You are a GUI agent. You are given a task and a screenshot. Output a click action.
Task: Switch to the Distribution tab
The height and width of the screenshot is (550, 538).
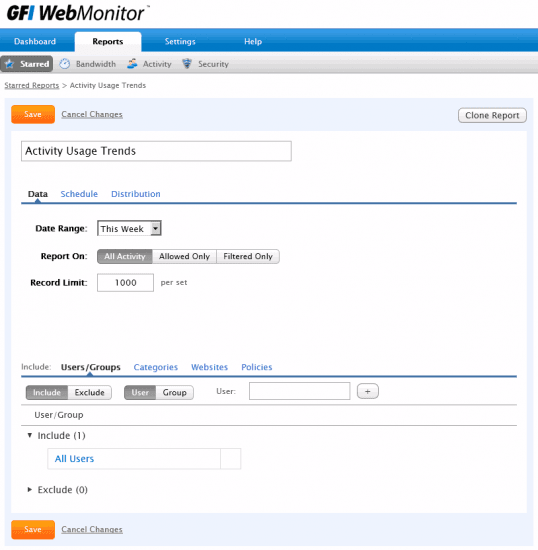[136, 194]
